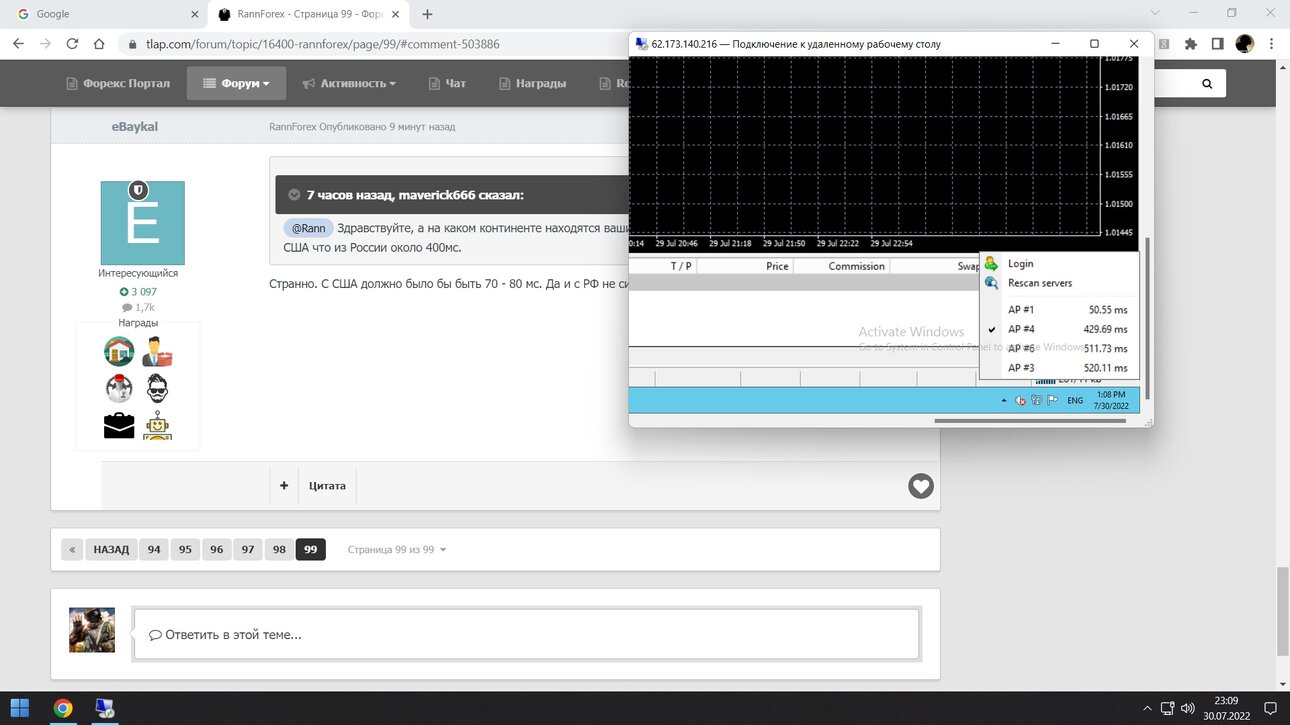The height and width of the screenshot is (725, 1290).
Task: Switch to the Google browser tab
Action: pyautogui.click(x=104, y=14)
